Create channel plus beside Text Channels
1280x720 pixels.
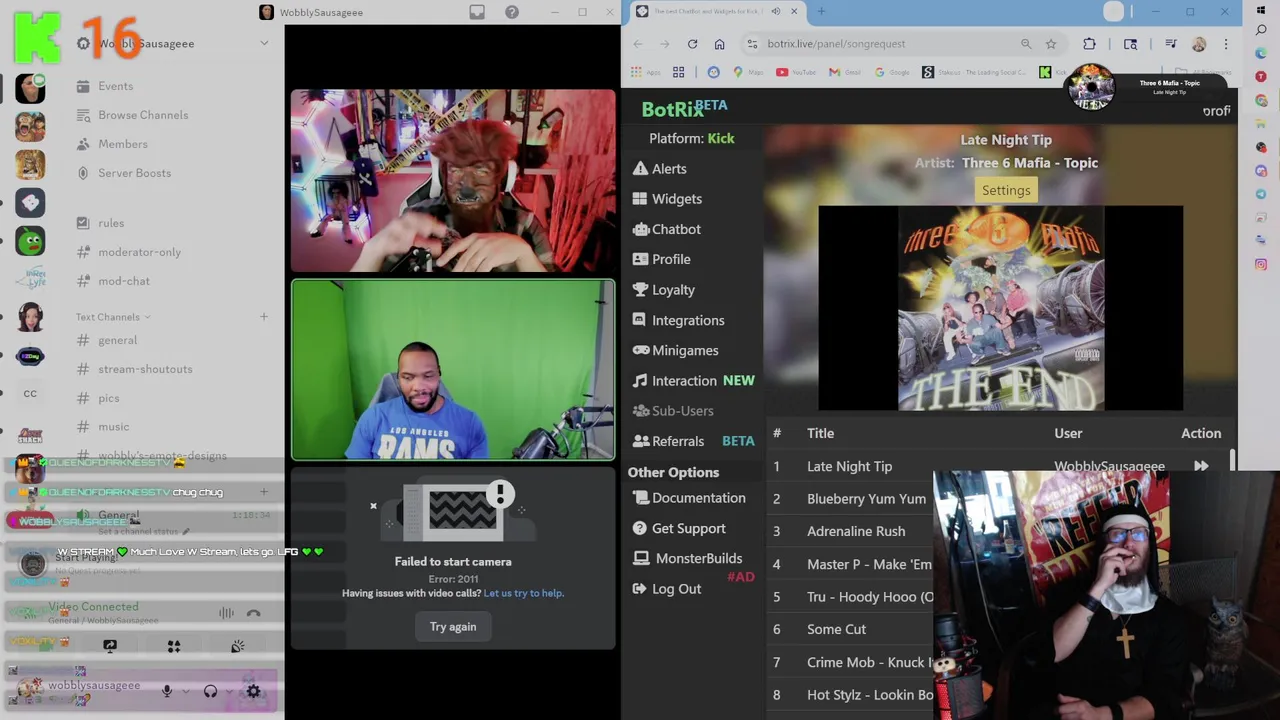(x=264, y=317)
